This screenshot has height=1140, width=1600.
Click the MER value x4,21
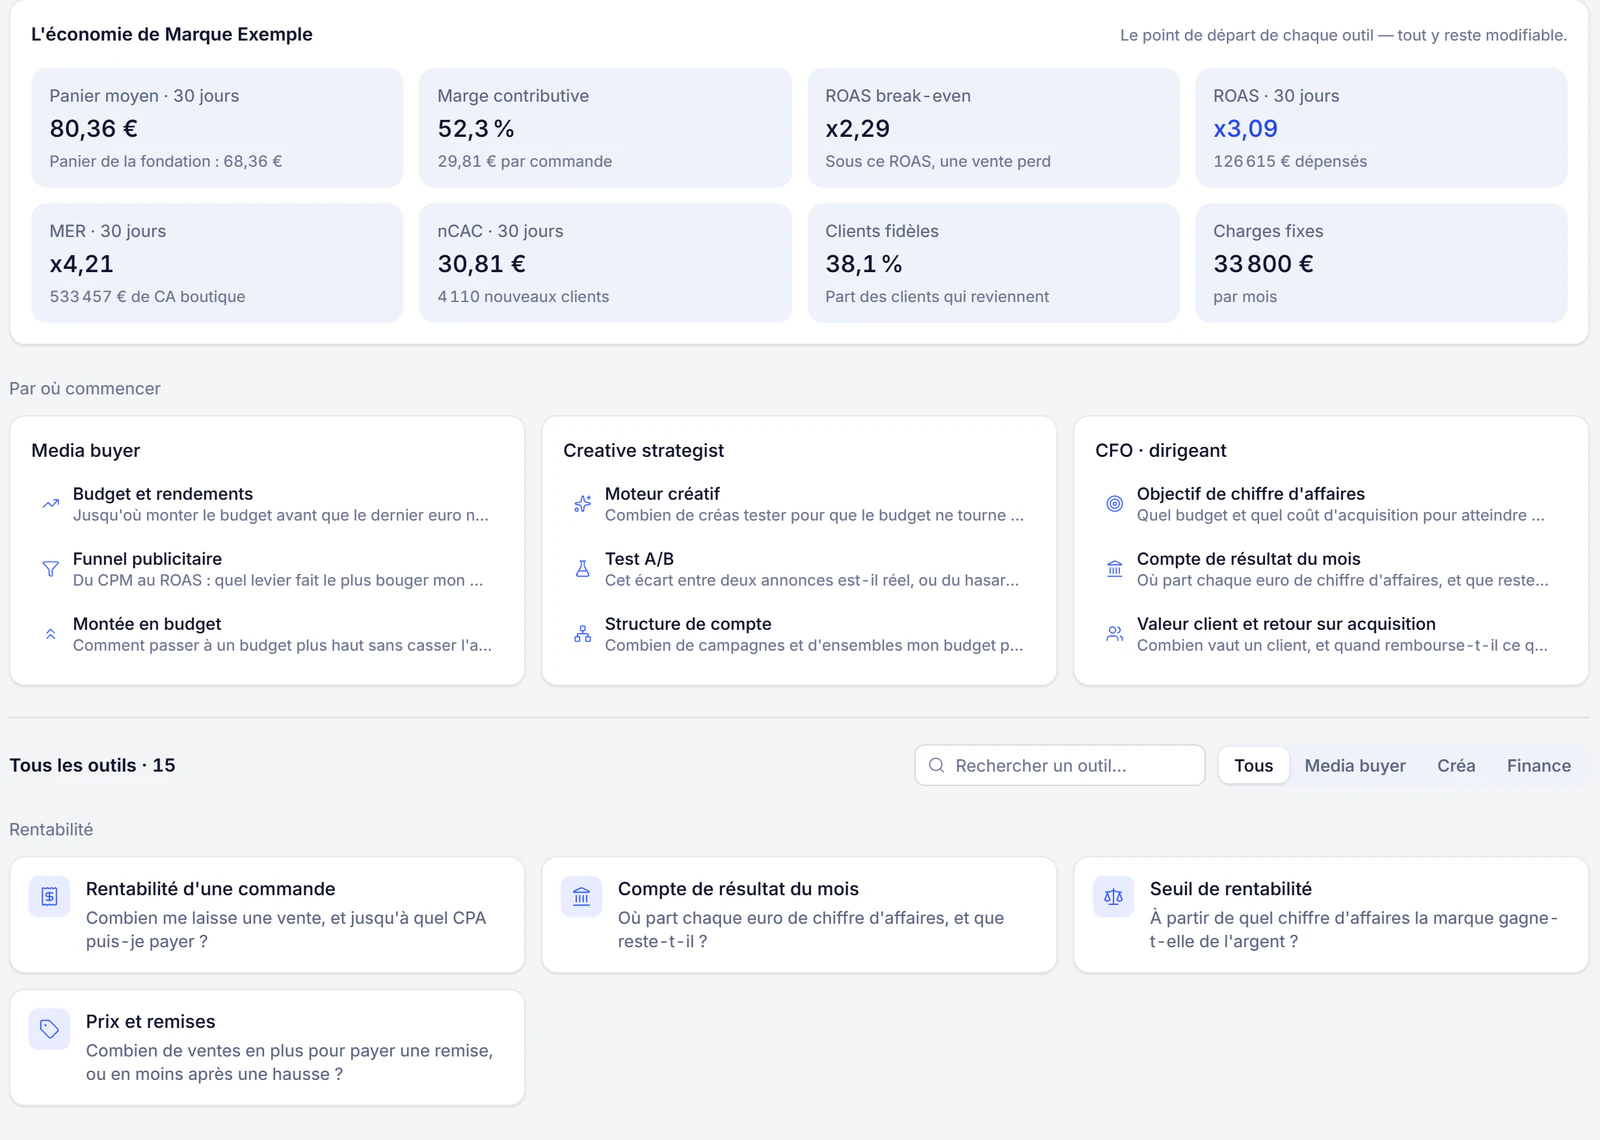[x=82, y=264]
